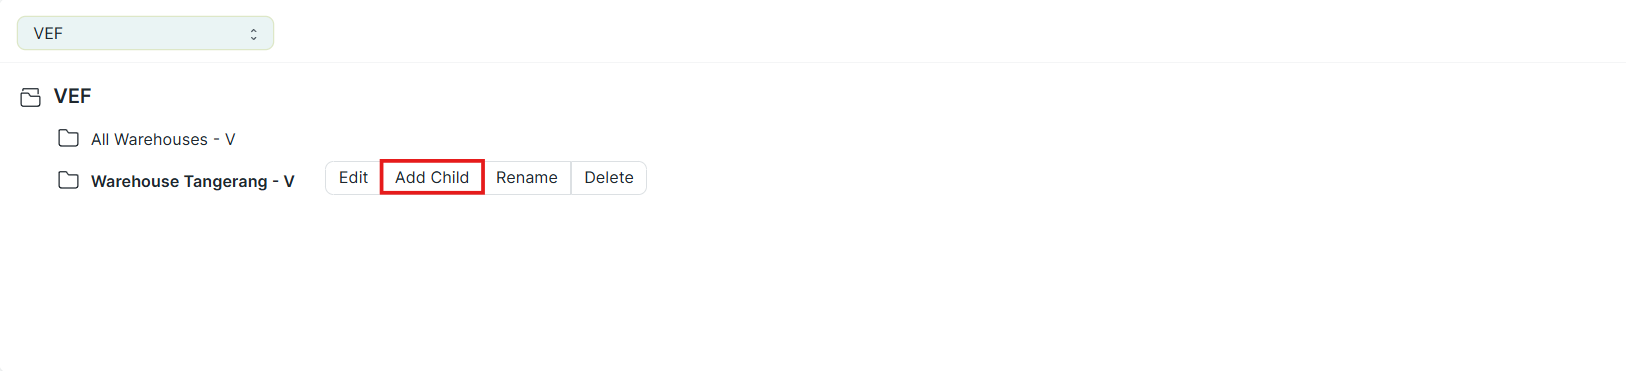Screen dimensions: 1626x371
Task: Click the All Warehouses - V folder icon
Action: click(68, 138)
